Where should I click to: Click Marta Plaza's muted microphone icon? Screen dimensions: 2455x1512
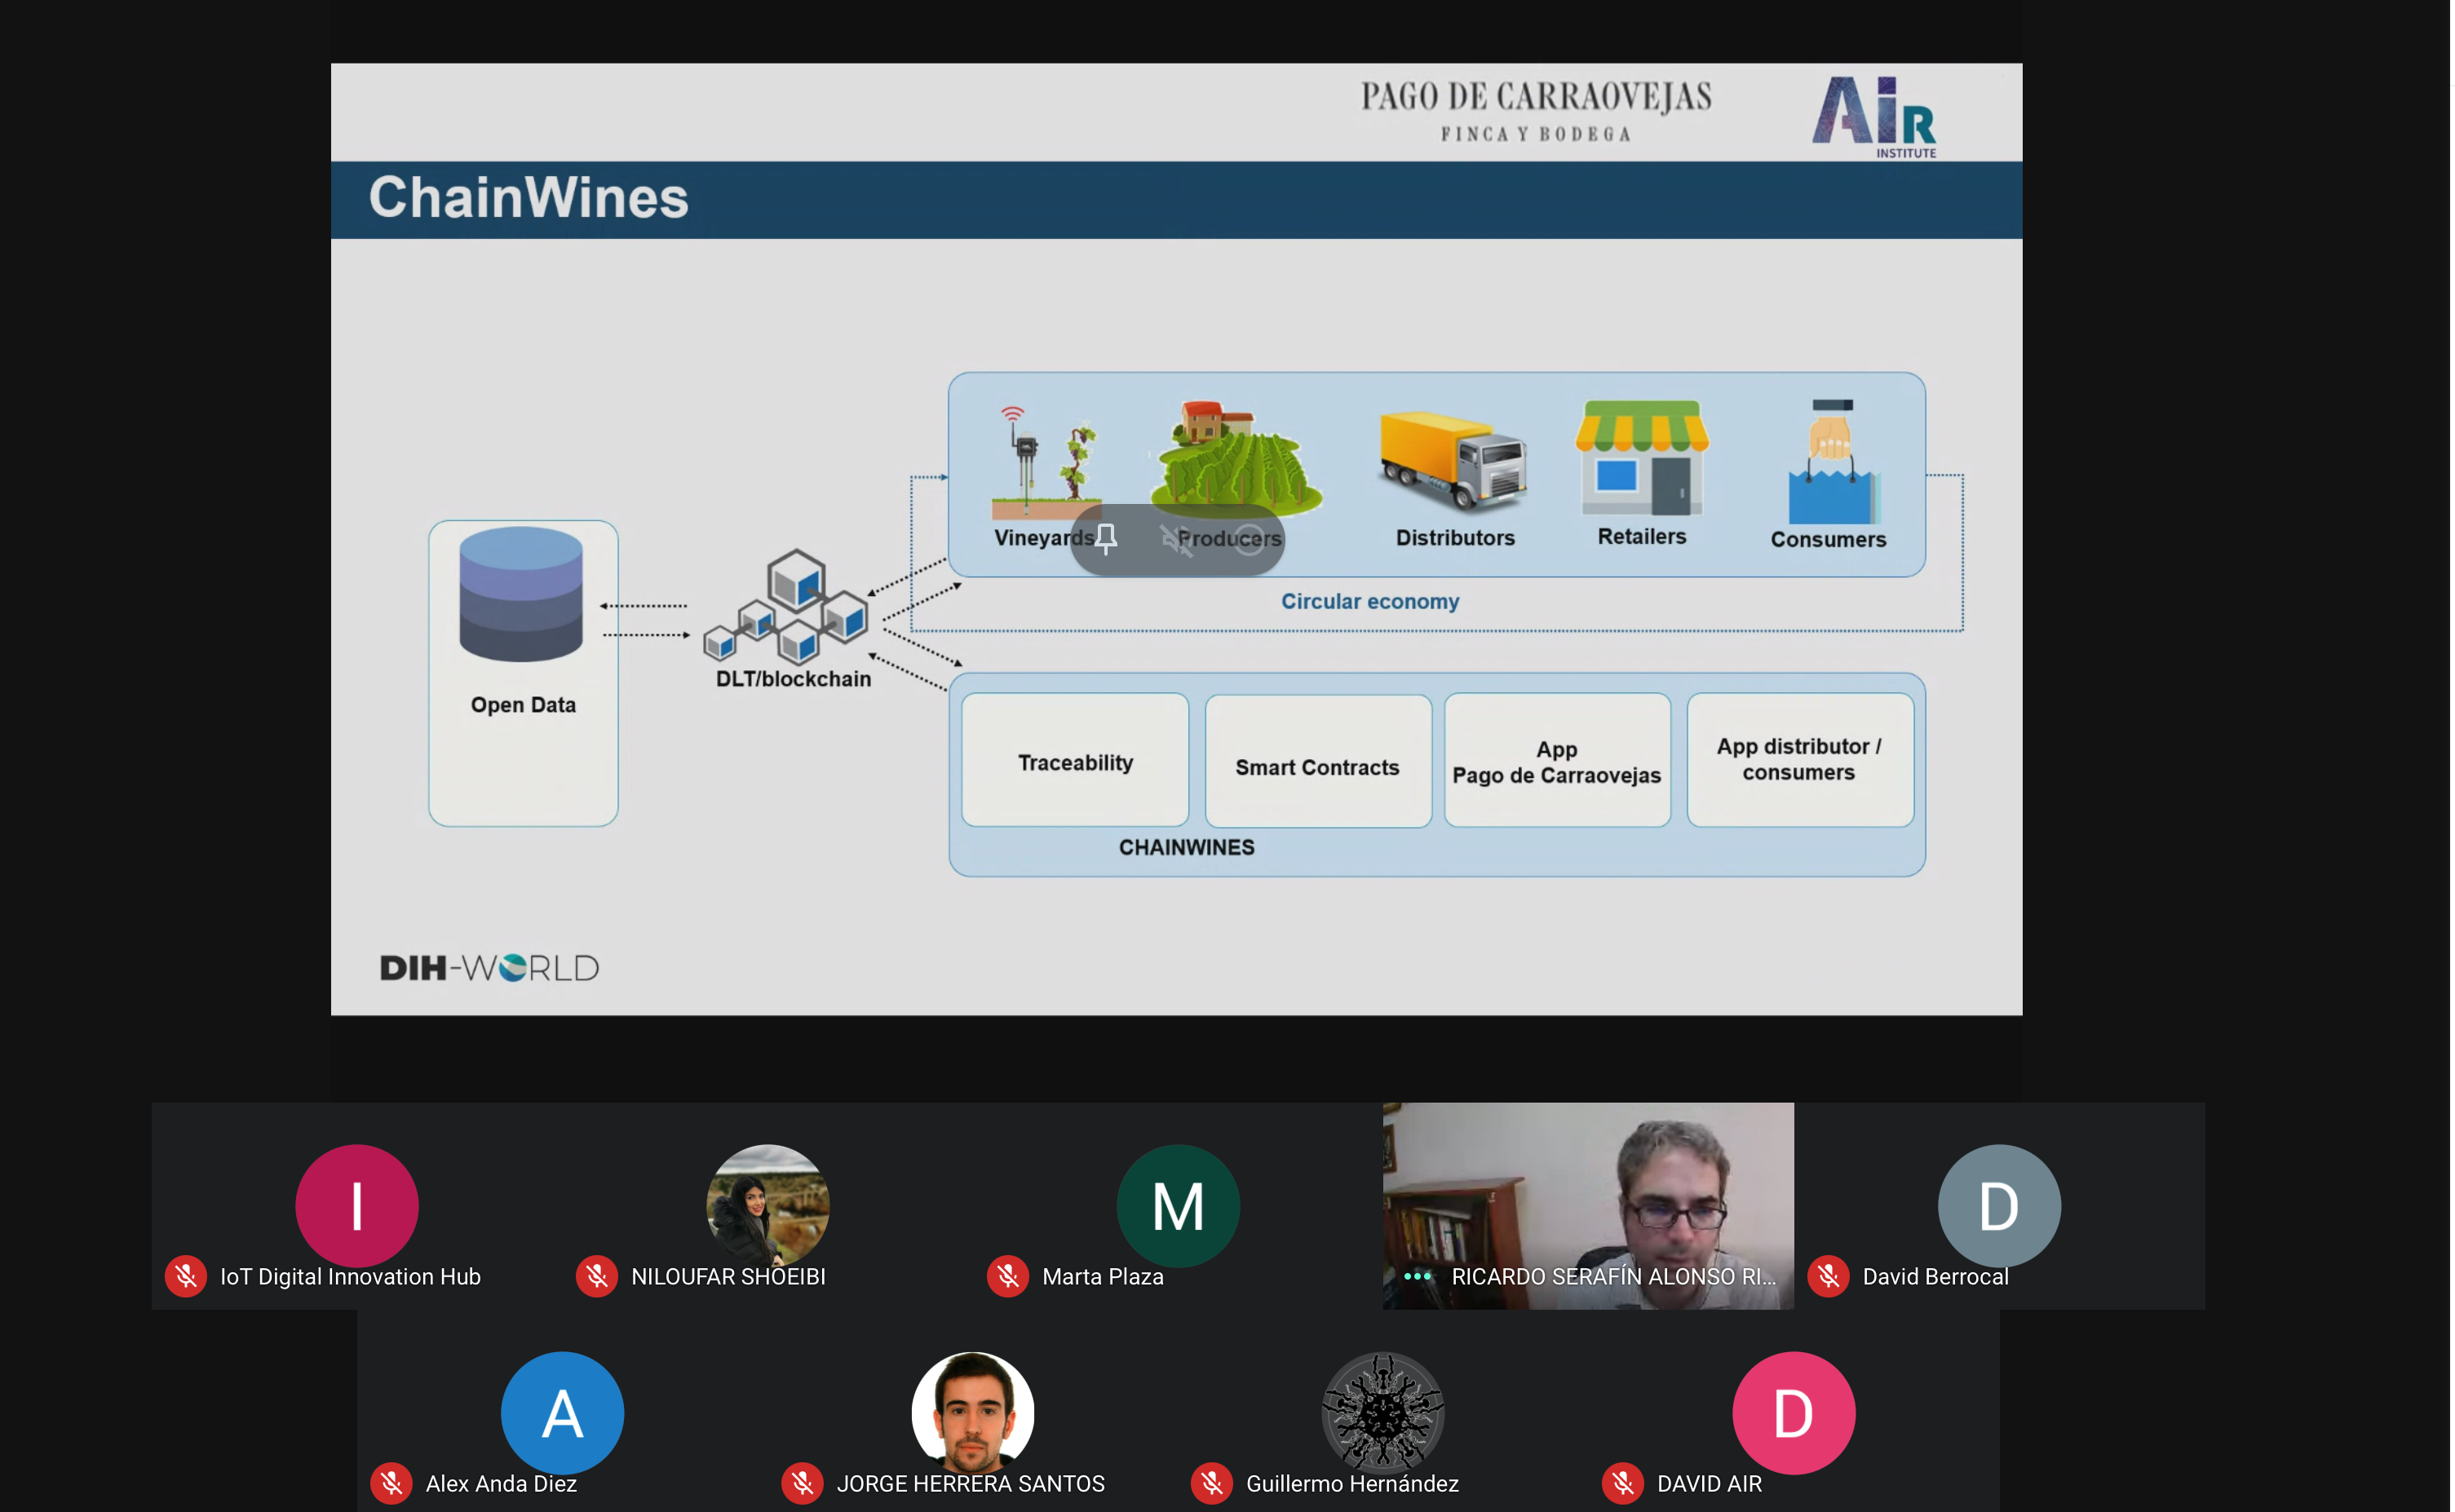pos(1008,1276)
